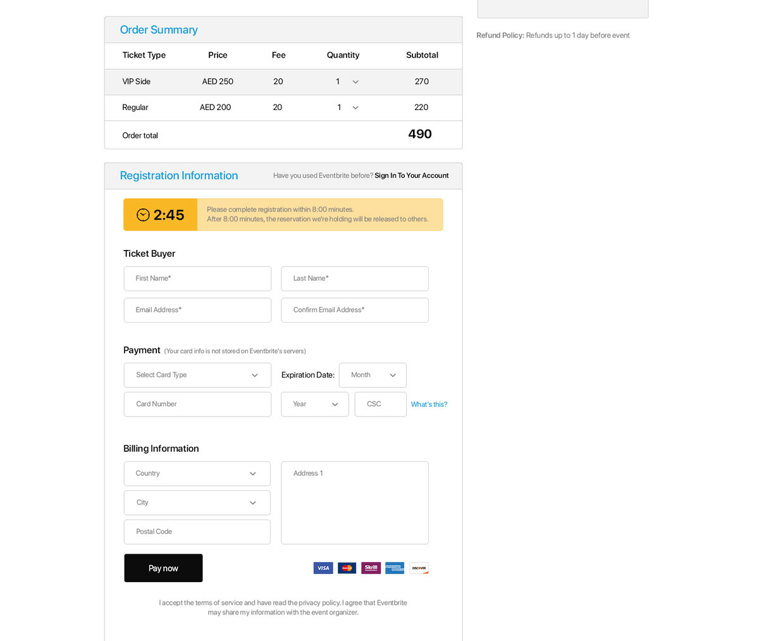Click the What's this? link
The width and height of the screenshot is (759, 641).
[429, 404]
